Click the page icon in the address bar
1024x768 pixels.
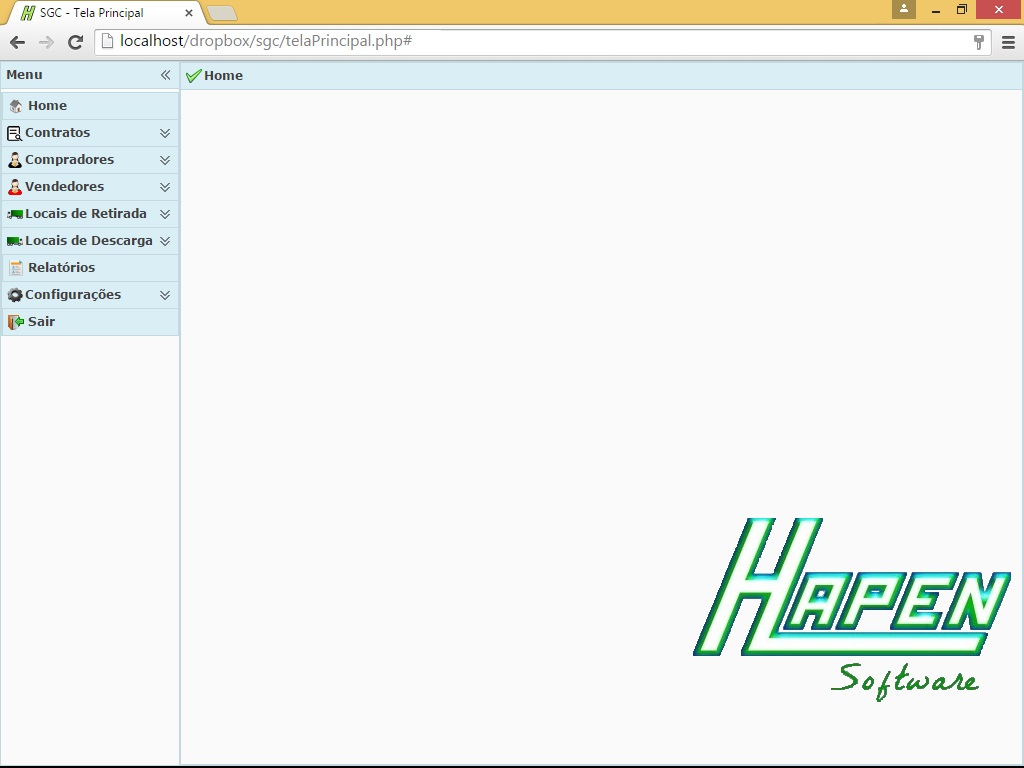pos(108,41)
